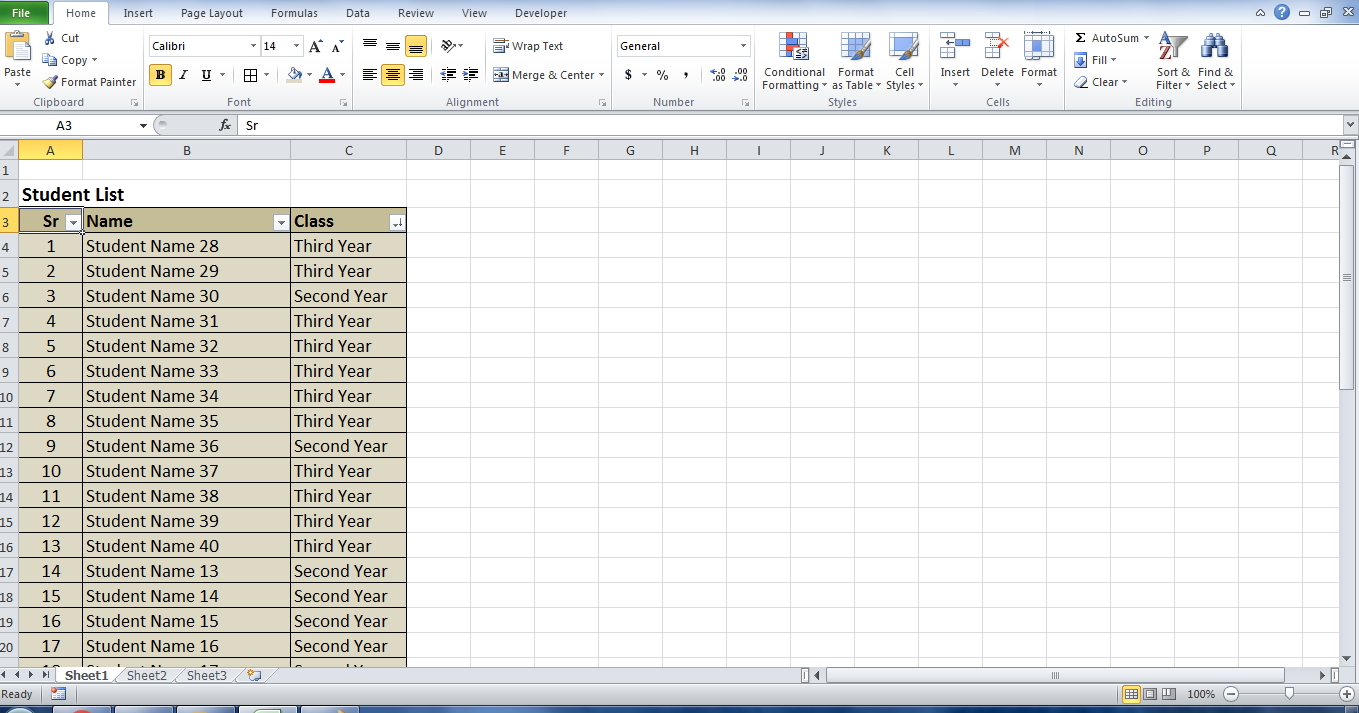The width and height of the screenshot is (1359, 713).
Task: Click the Merge & Center icon
Action: pos(501,75)
